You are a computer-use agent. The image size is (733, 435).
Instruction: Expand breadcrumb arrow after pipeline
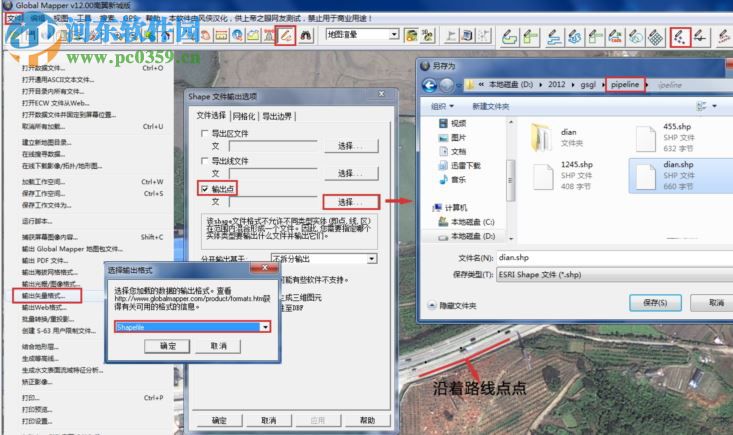coord(647,85)
